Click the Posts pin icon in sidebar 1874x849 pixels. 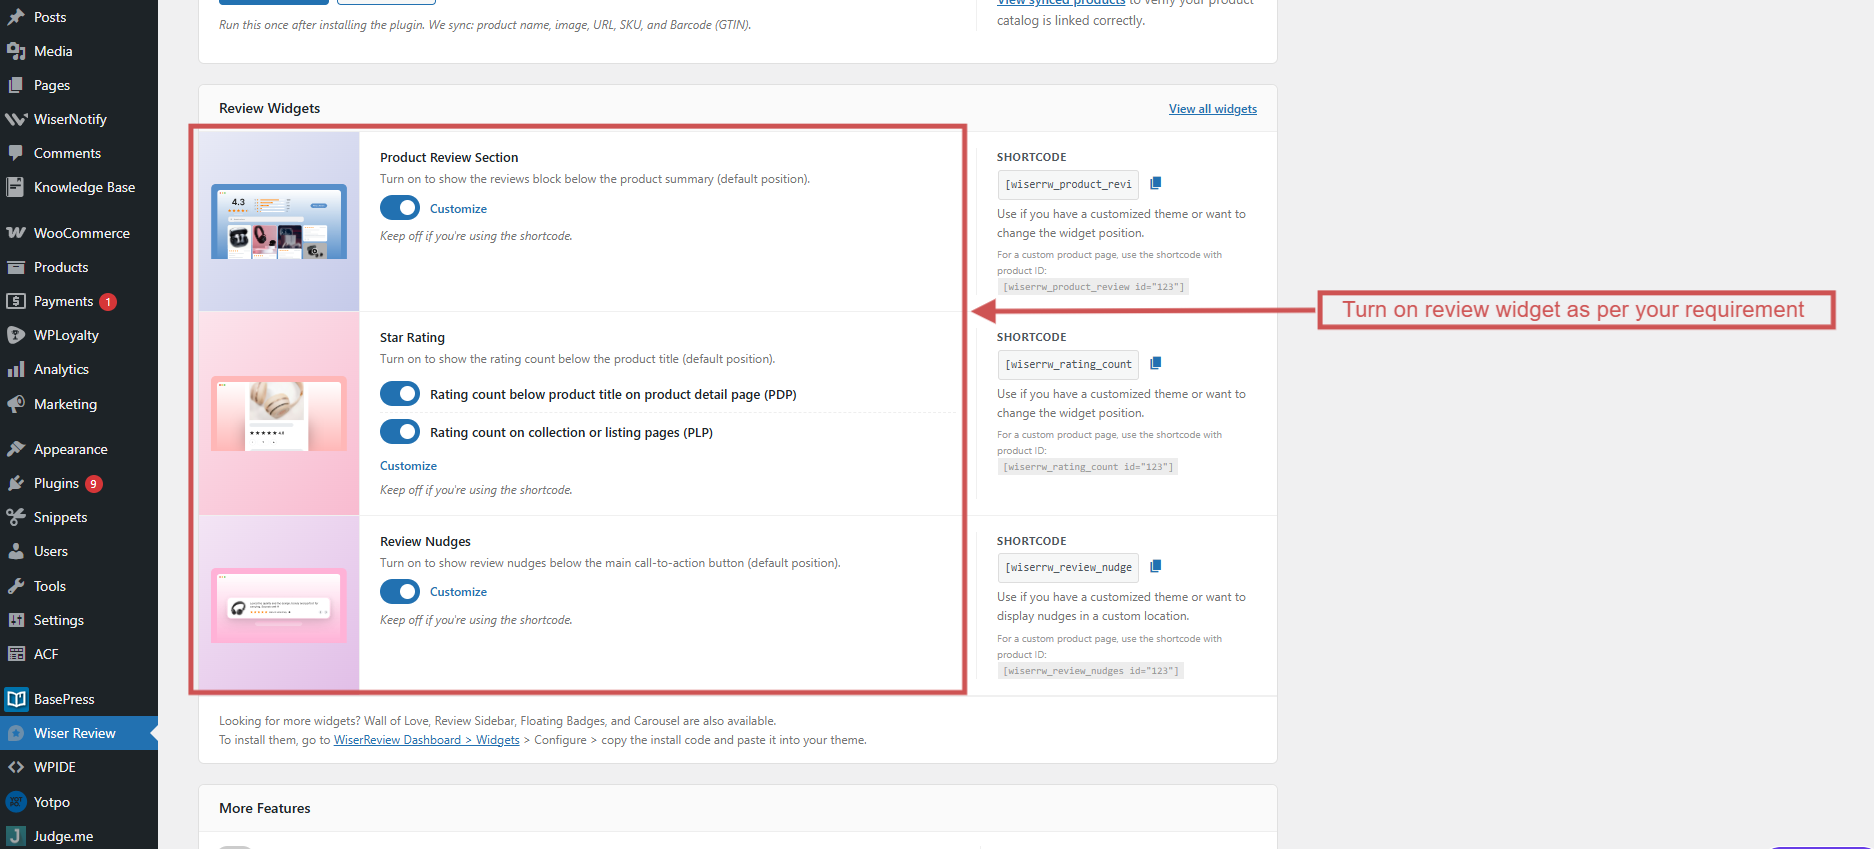pos(16,17)
